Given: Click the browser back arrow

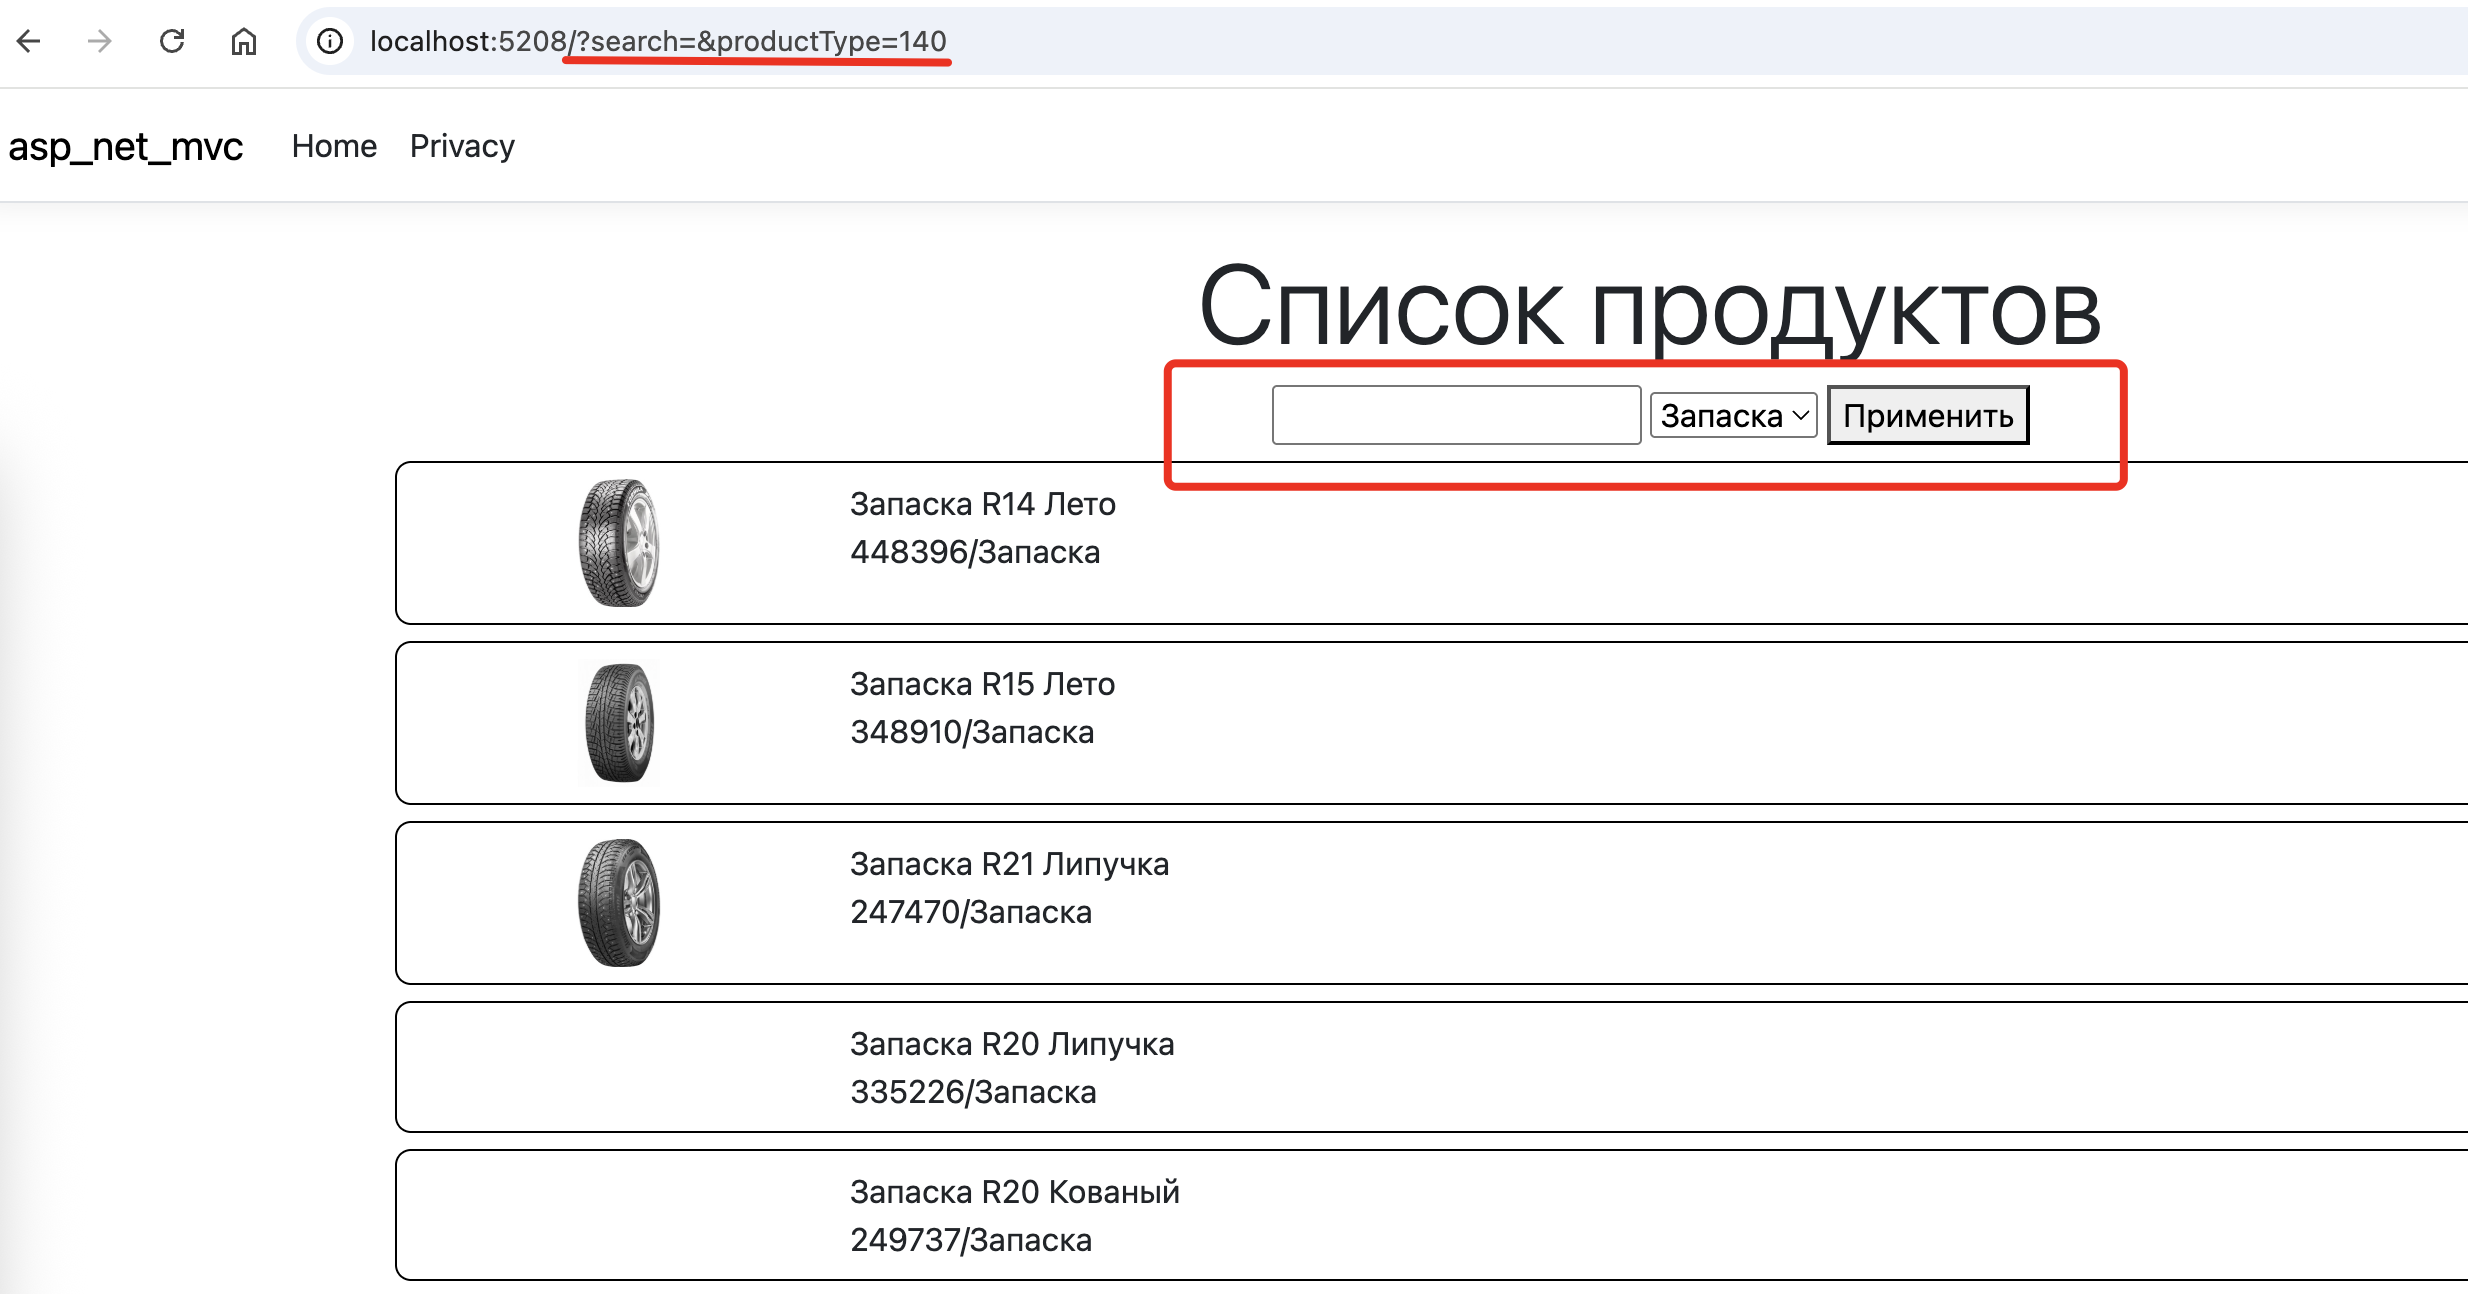Looking at the screenshot, I should 29,41.
